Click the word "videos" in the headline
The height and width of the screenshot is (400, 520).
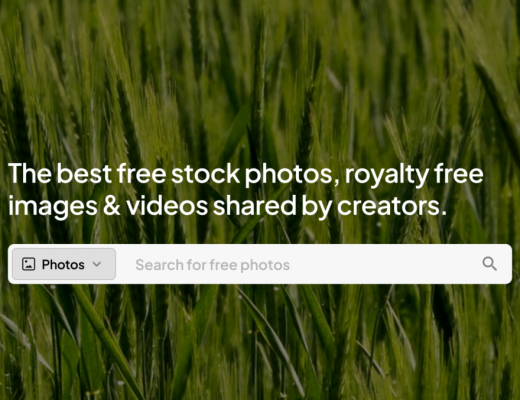(167, 206)
